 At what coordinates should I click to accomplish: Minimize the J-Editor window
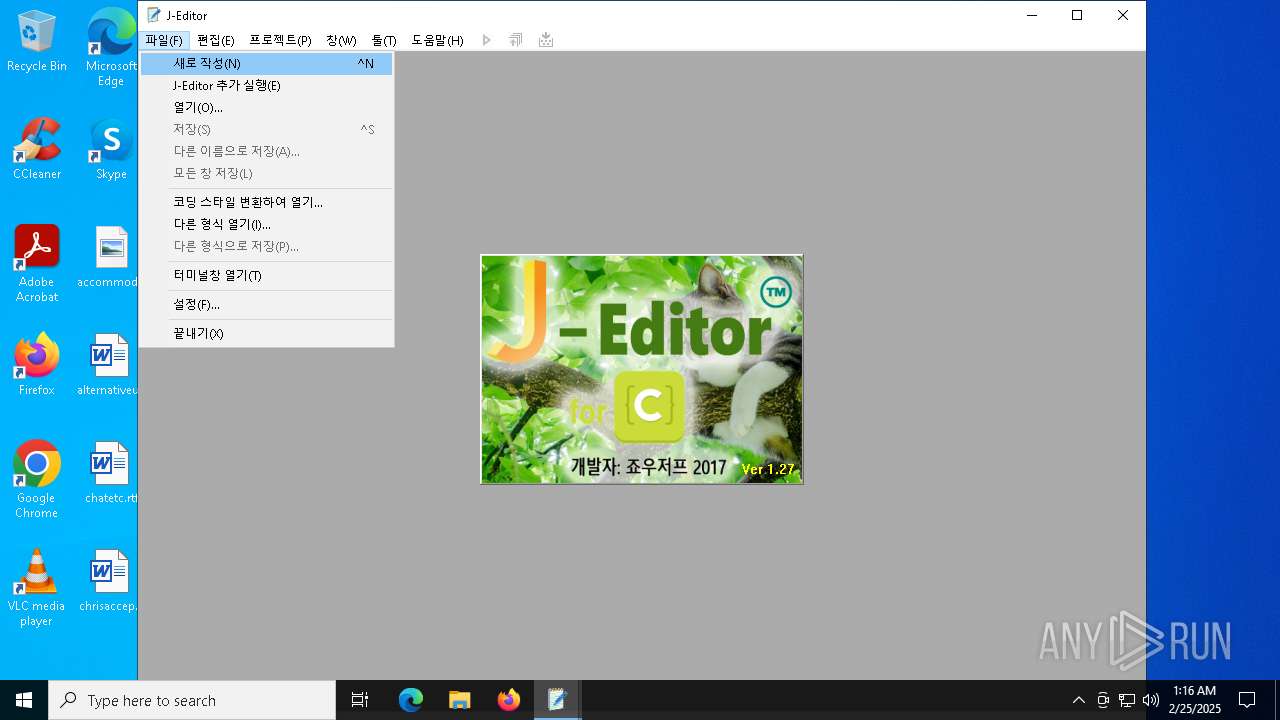coord(1031,15)
